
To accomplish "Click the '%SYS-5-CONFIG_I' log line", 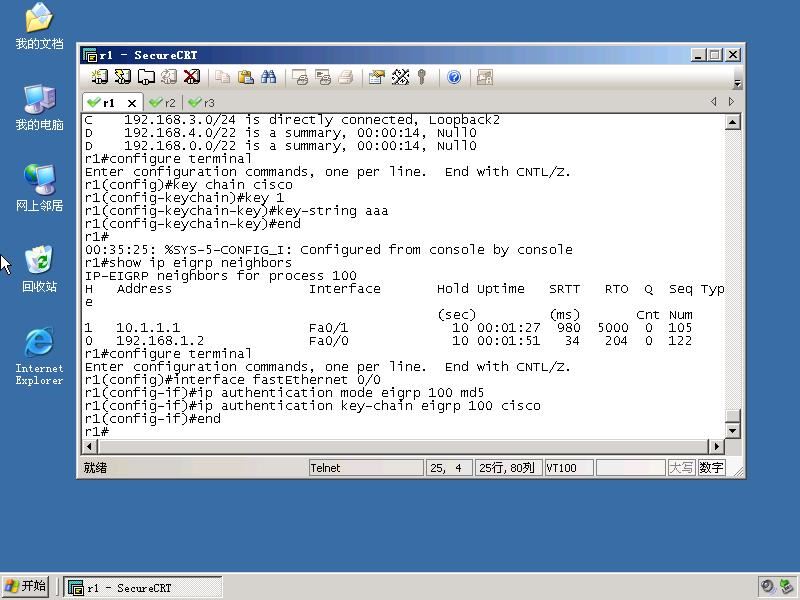I will click(x=329, y=249).
